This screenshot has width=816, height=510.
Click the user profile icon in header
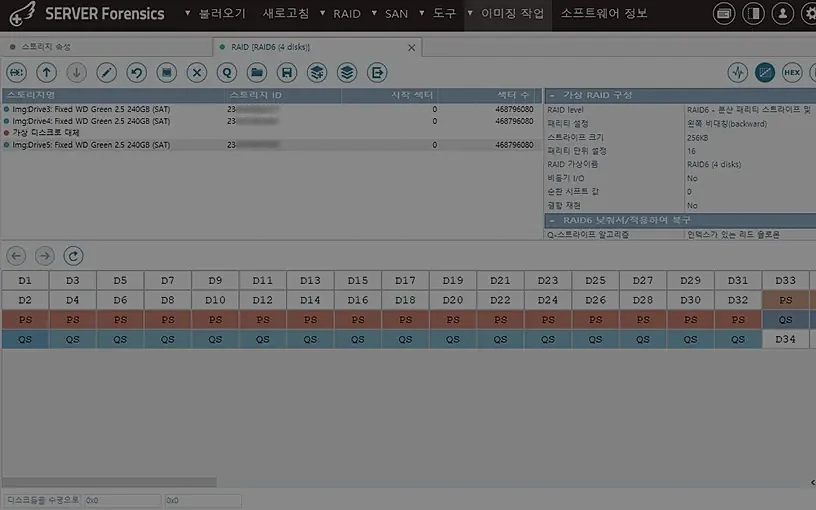783,14
